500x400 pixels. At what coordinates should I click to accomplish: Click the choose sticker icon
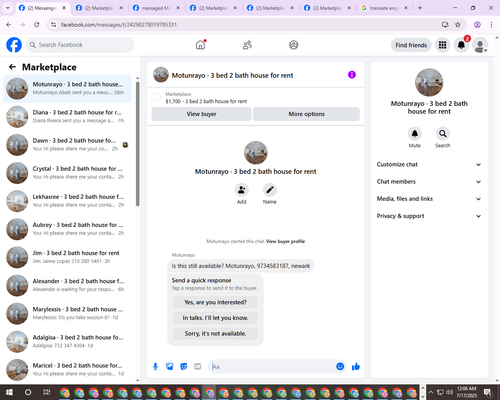click(184, 367)
